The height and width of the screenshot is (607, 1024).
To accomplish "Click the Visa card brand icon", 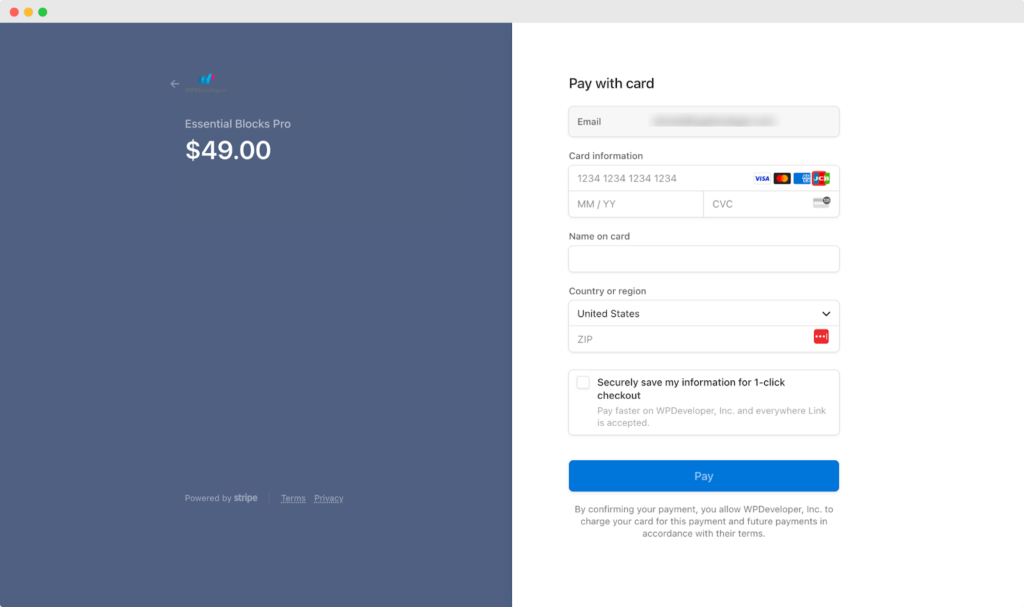I will pos(762,178).
